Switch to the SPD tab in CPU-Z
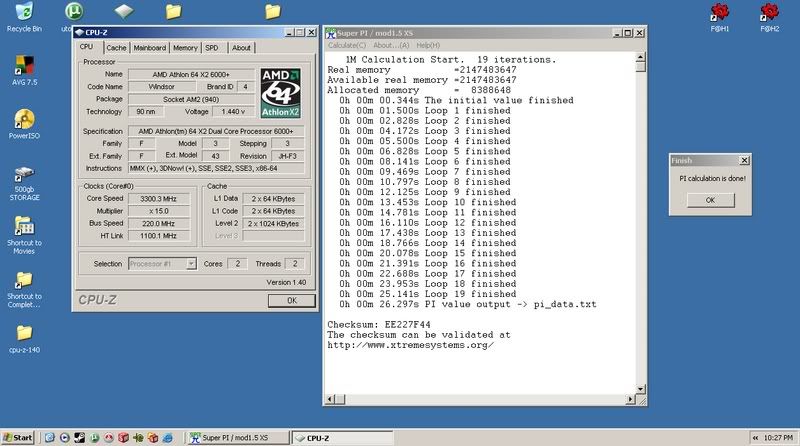 (x=212, y=47)
